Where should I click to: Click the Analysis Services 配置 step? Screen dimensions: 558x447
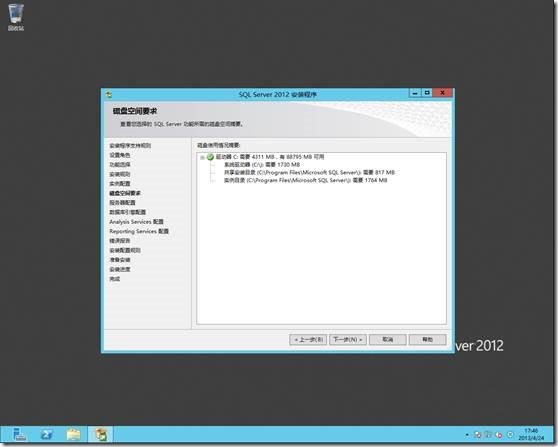pos(136,222)
